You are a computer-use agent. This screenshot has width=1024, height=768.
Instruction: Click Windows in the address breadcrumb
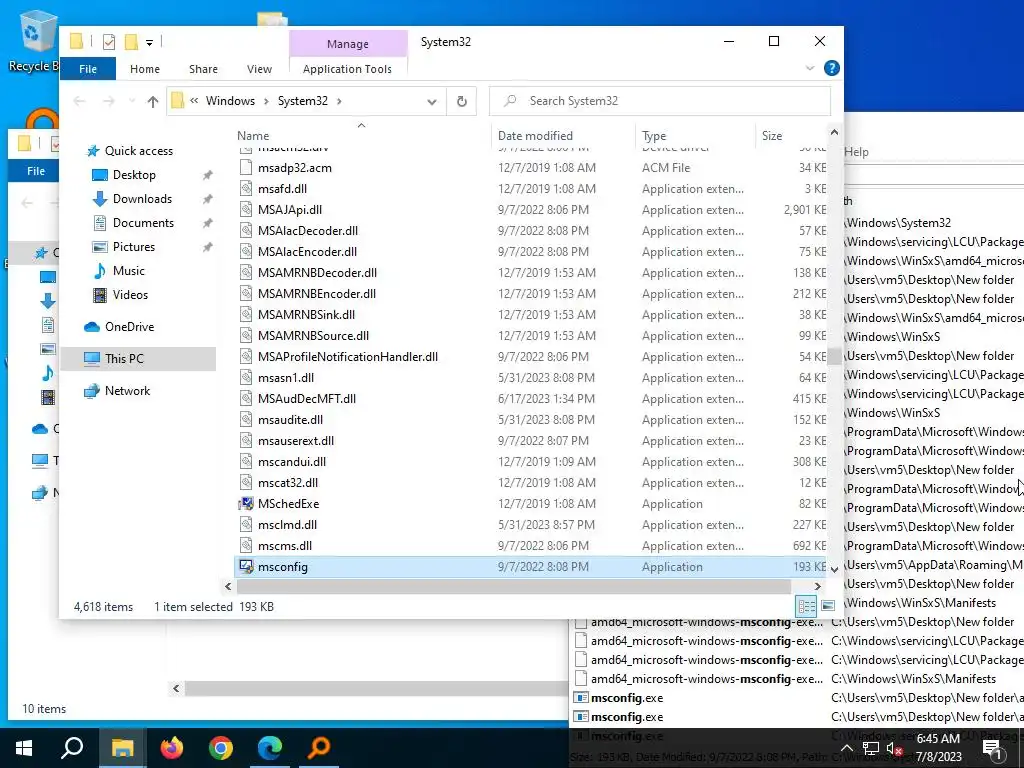click(231, 101)
